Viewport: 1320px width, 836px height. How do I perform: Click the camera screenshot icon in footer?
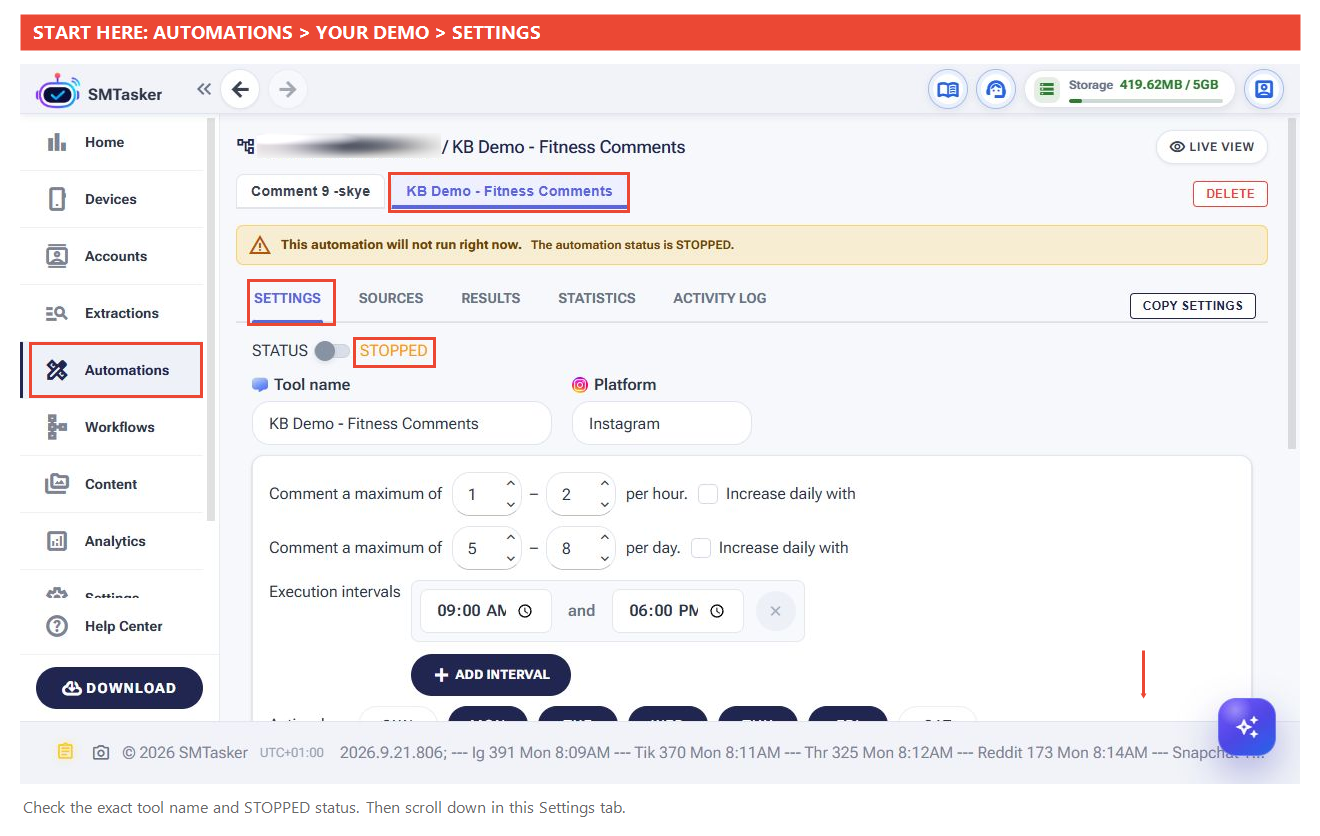click(101, 752)
